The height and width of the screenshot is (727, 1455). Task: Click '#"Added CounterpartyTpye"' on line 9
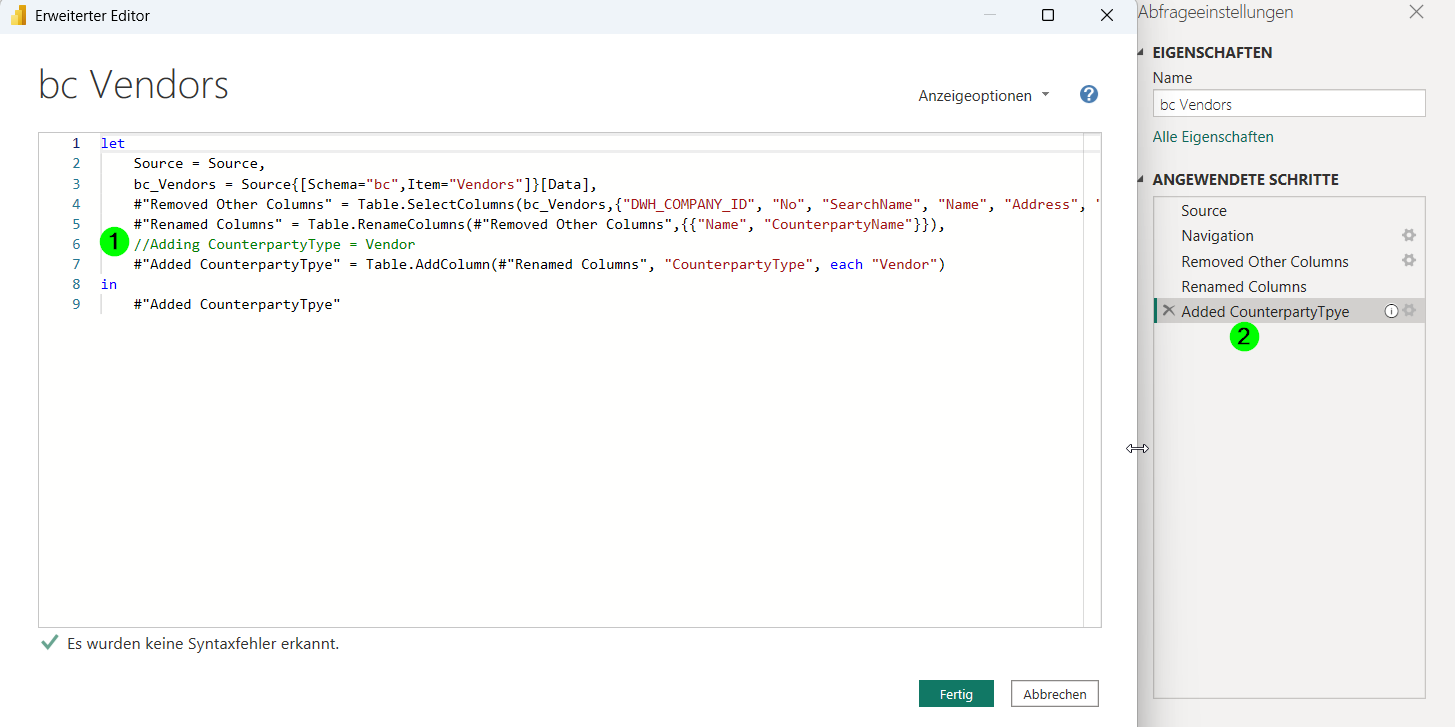[237, 304]
